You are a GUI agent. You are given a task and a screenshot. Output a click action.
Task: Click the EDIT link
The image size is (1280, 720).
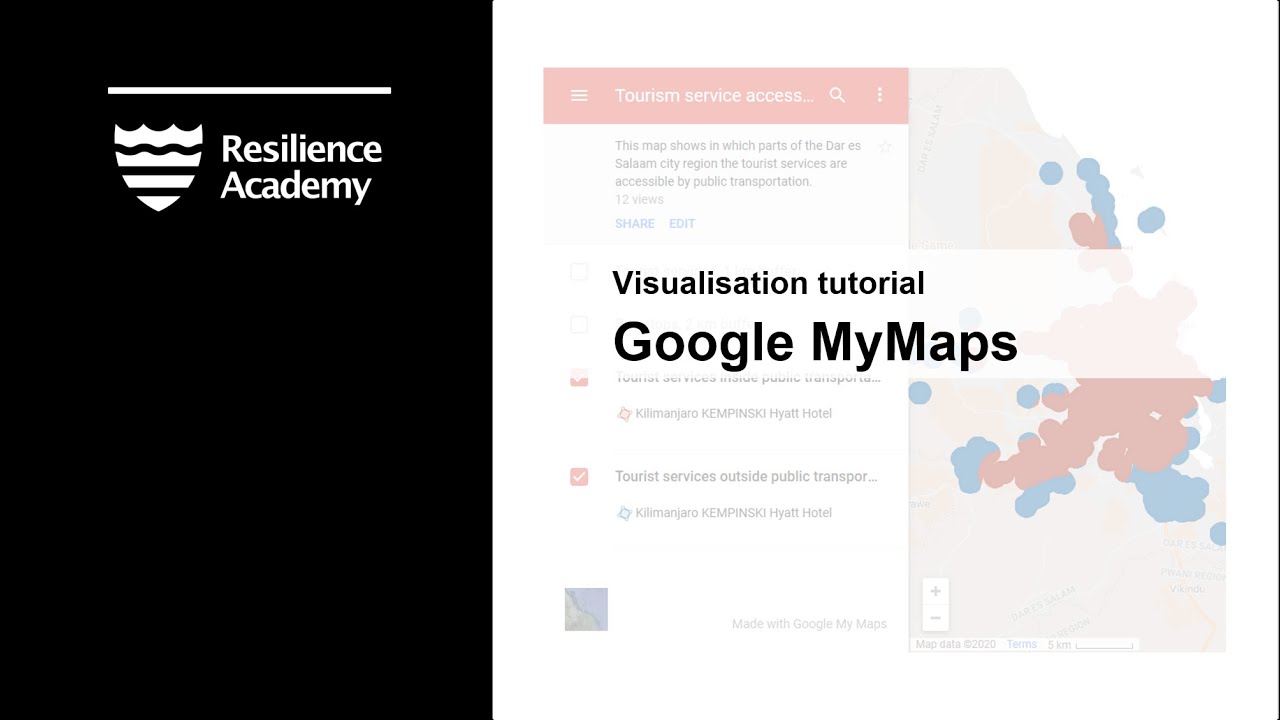[682, 224]
